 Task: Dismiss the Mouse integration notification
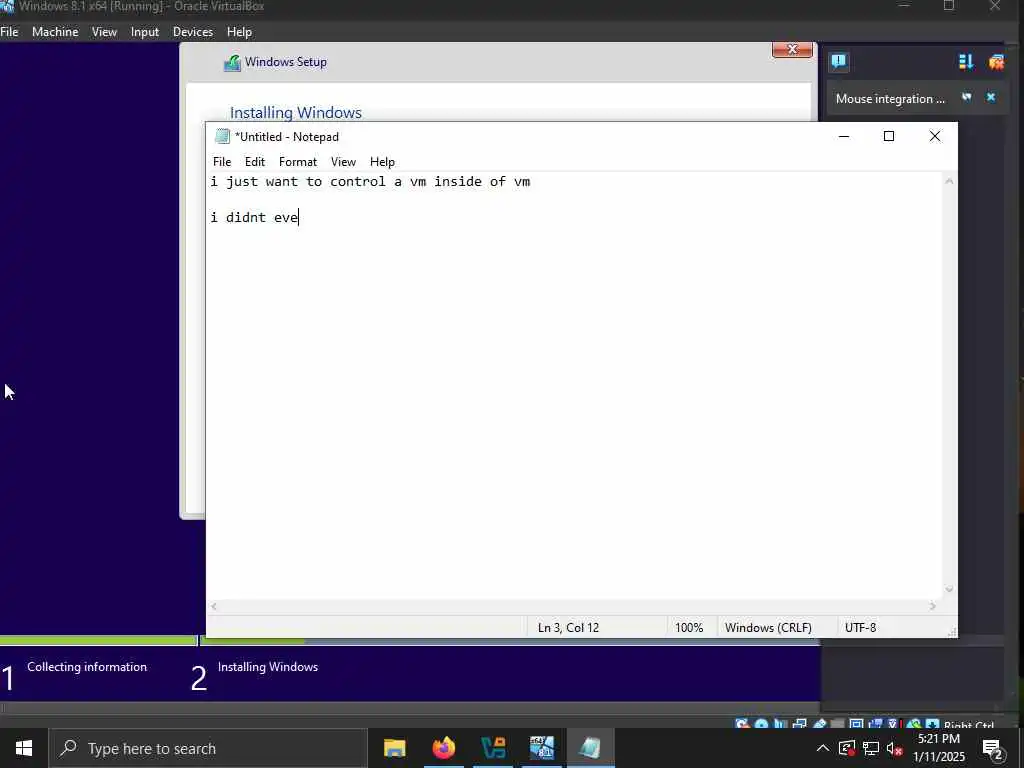(991, 98)
